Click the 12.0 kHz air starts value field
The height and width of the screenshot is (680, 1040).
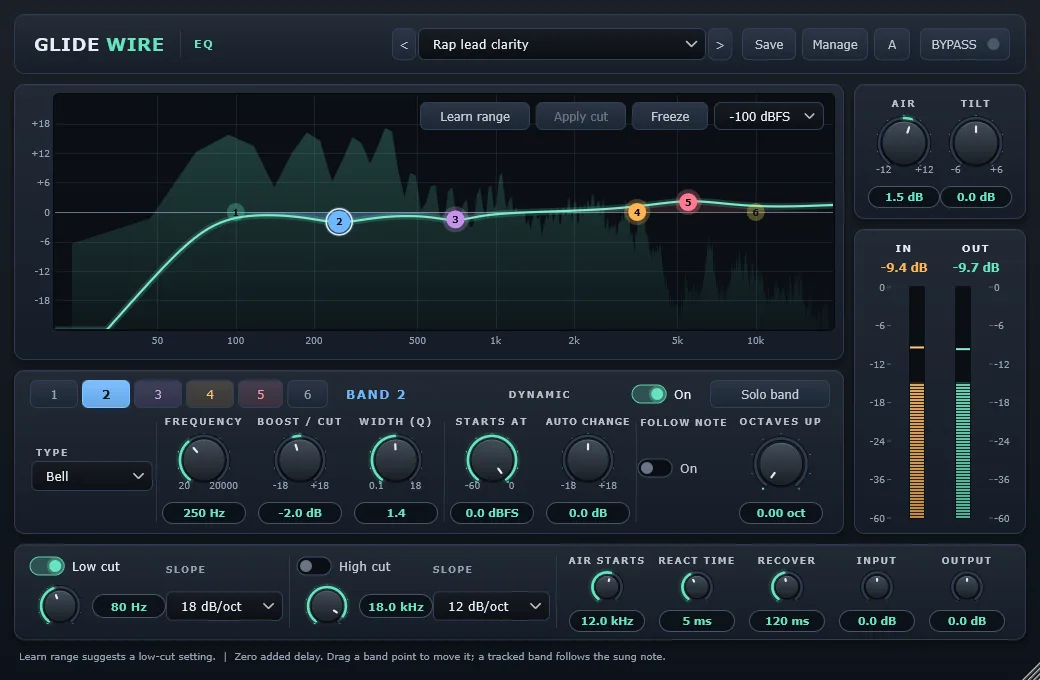pos(606,621)
